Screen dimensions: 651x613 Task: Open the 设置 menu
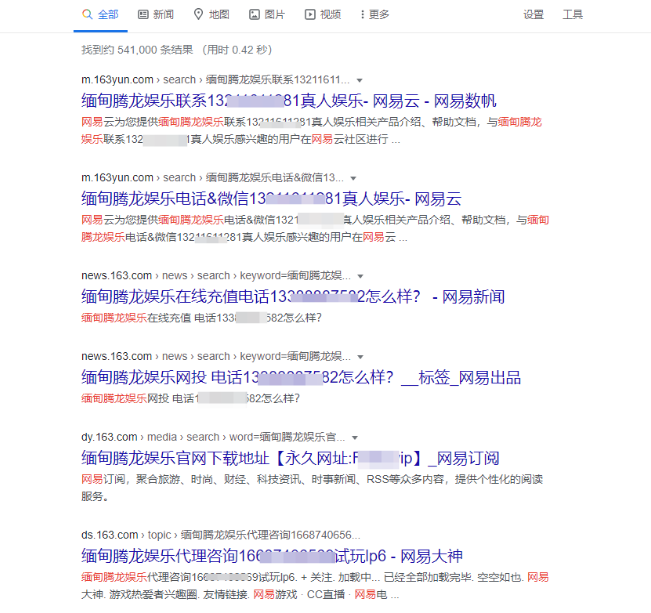click(x=534, y=15)
